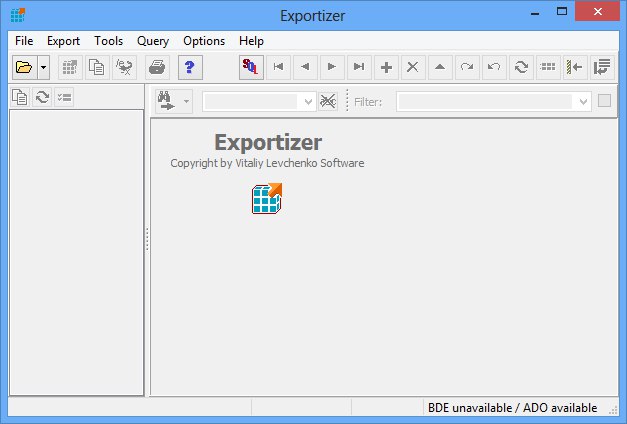The height and width of the screenshot is (424, 627).
Task: Click the undo curved arrow icon
Action: coord(494,67)
